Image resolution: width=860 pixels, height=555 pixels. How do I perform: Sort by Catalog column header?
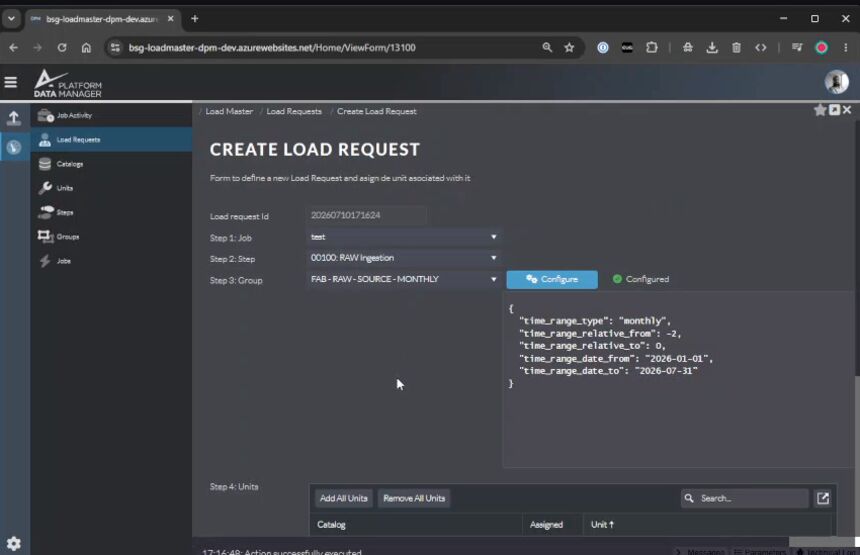[331, 525]
